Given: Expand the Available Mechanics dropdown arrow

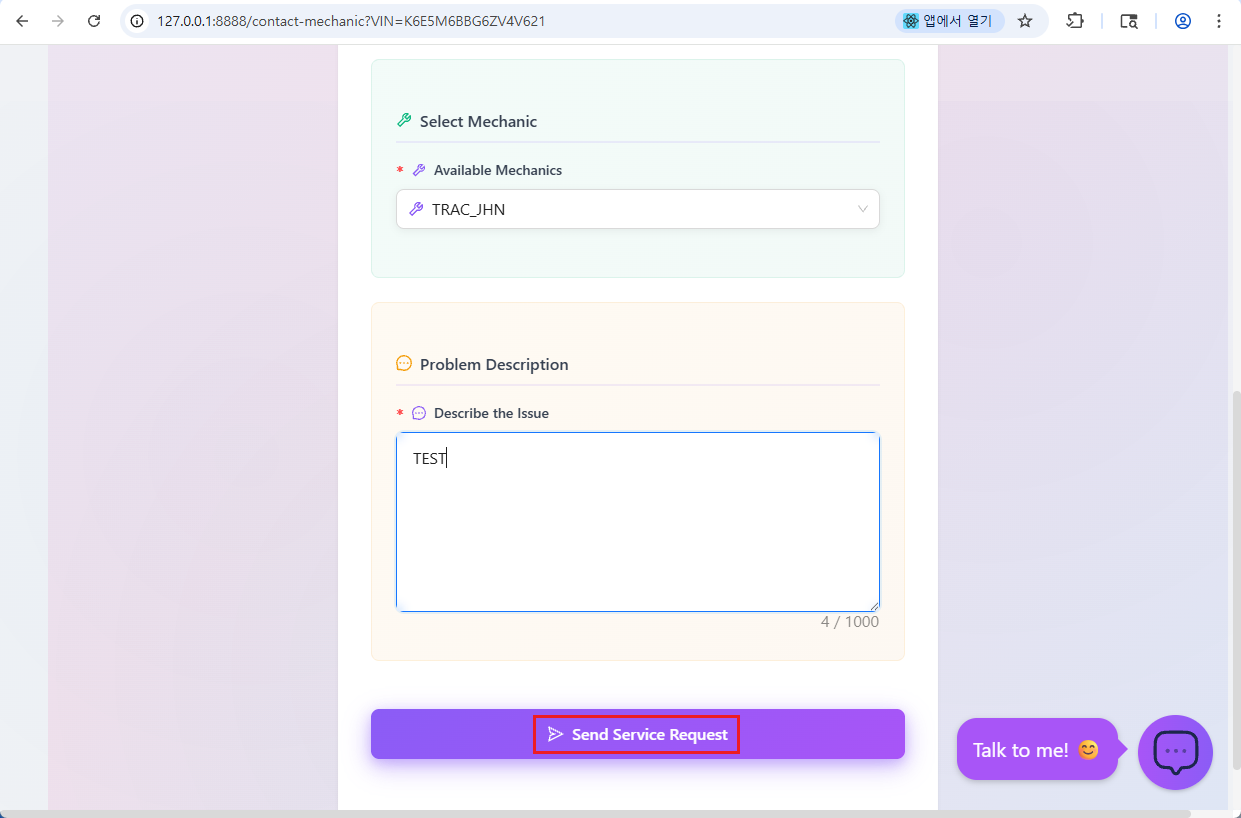Looking at the screenshot, I should point(862,209).
